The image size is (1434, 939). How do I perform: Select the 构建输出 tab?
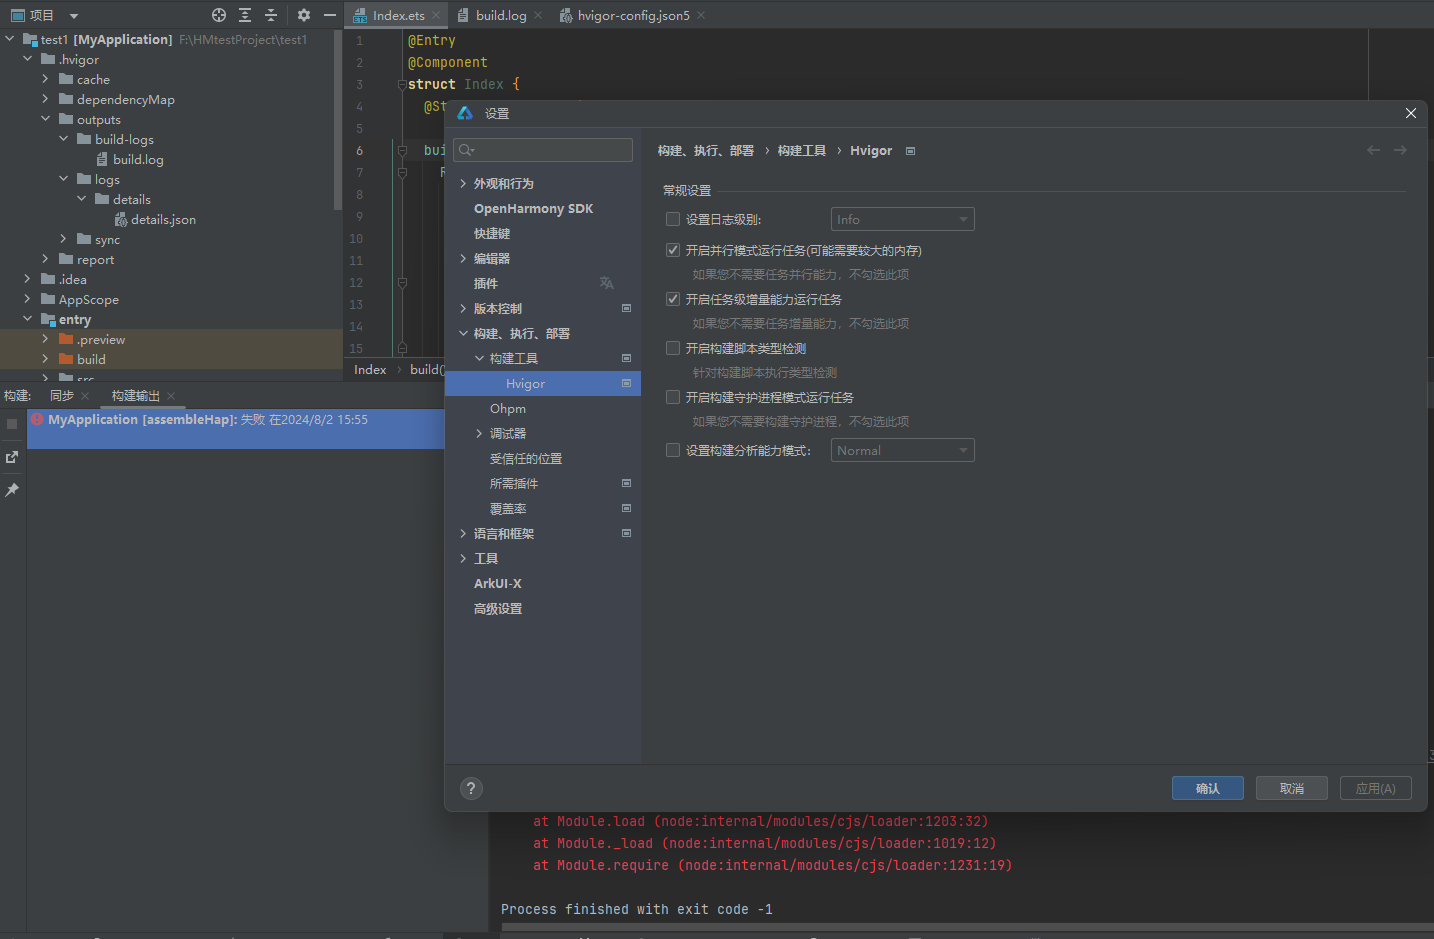click(x=136, y=396)
